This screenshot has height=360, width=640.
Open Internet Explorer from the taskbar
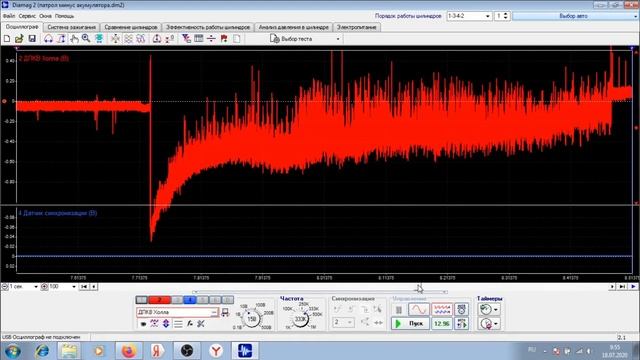click(x=42, y=351)
